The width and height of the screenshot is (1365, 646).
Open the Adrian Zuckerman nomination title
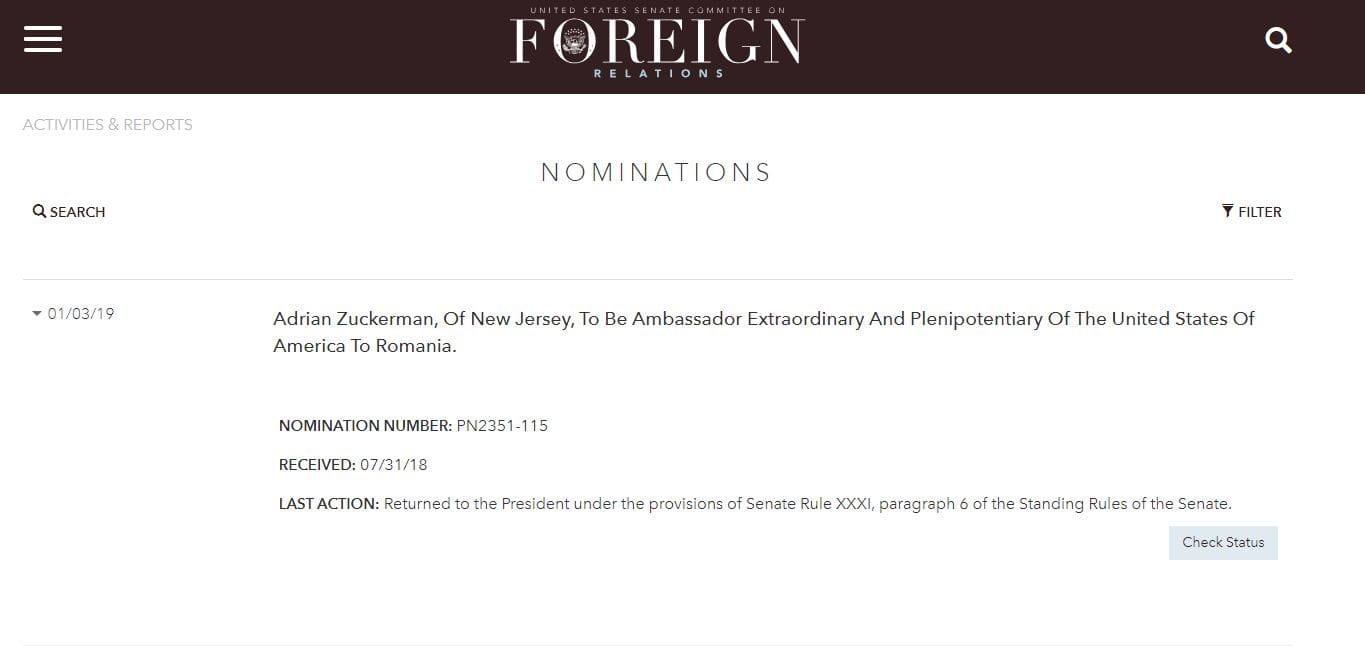tap(763, 332)
